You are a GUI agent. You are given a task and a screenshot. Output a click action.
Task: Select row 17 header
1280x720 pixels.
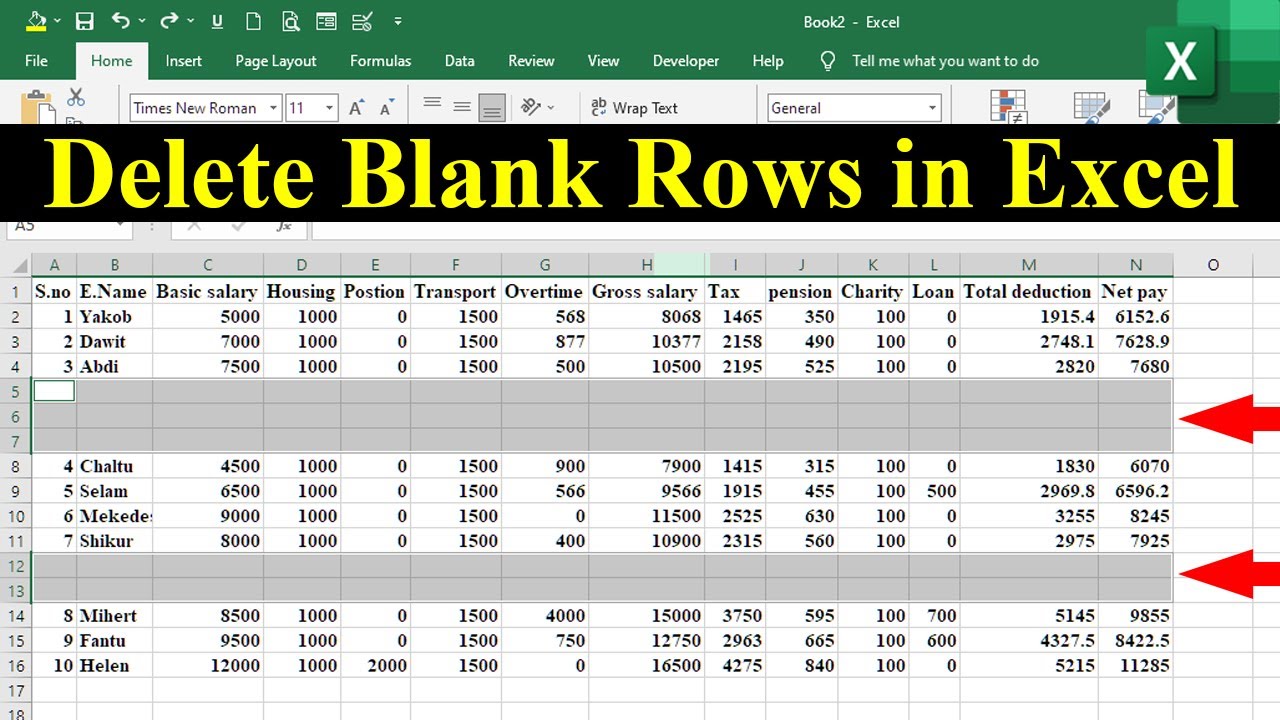[x=16, y=691]
